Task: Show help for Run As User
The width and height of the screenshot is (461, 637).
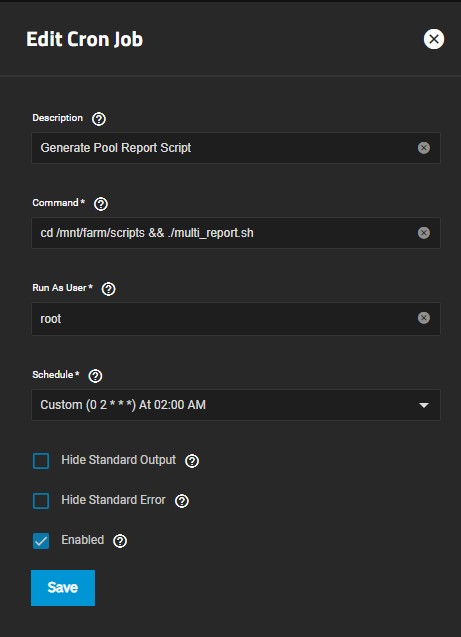Action: [108, 289]
